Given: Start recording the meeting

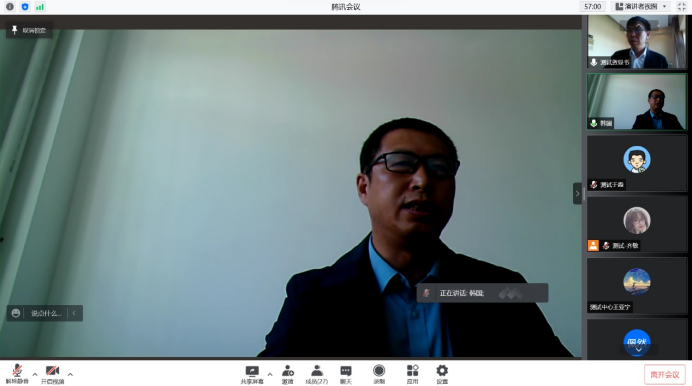Looking at the screenshot, I should click(379, 375).
